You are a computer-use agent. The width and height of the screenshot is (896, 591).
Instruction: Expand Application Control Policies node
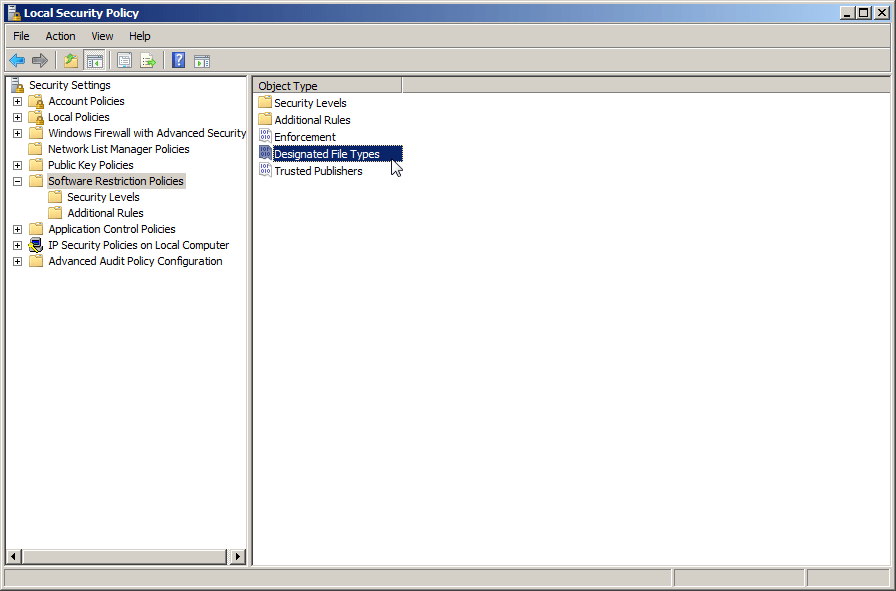[x=18, y=230]
